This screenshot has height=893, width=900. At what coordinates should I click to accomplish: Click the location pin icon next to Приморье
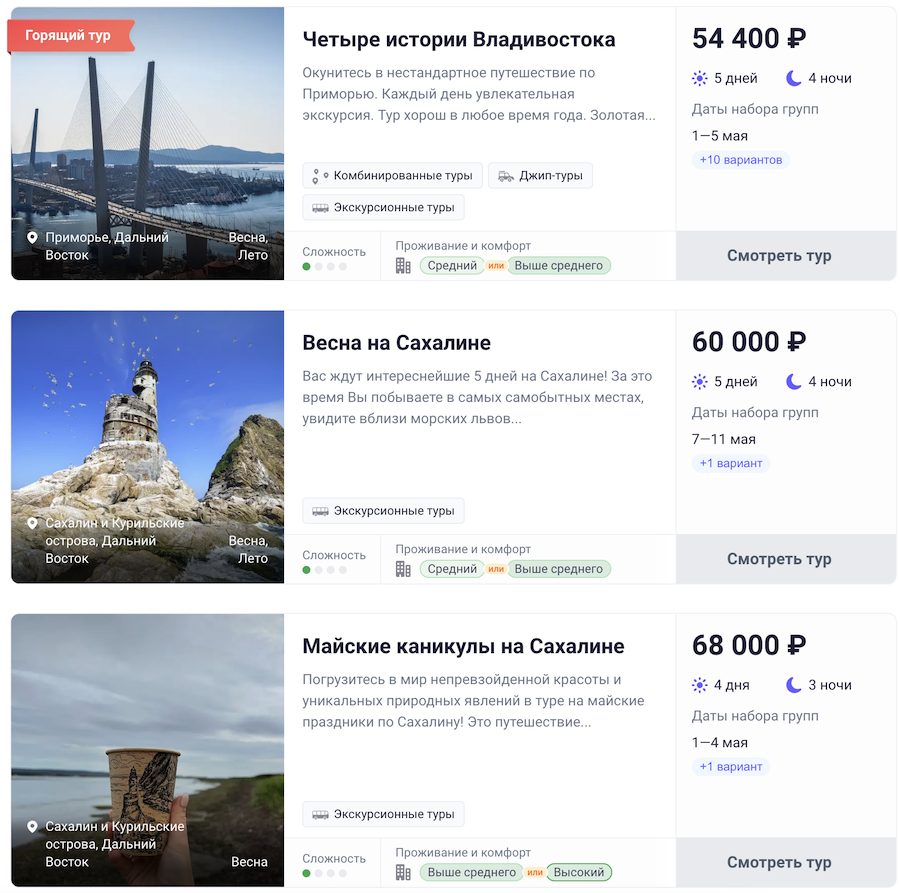[32, 238]
